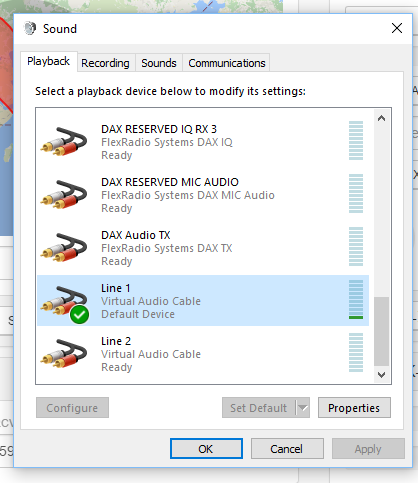
Task: Select the Line 2 Virtual Audio Cable entry
Action: click(203, 354)
